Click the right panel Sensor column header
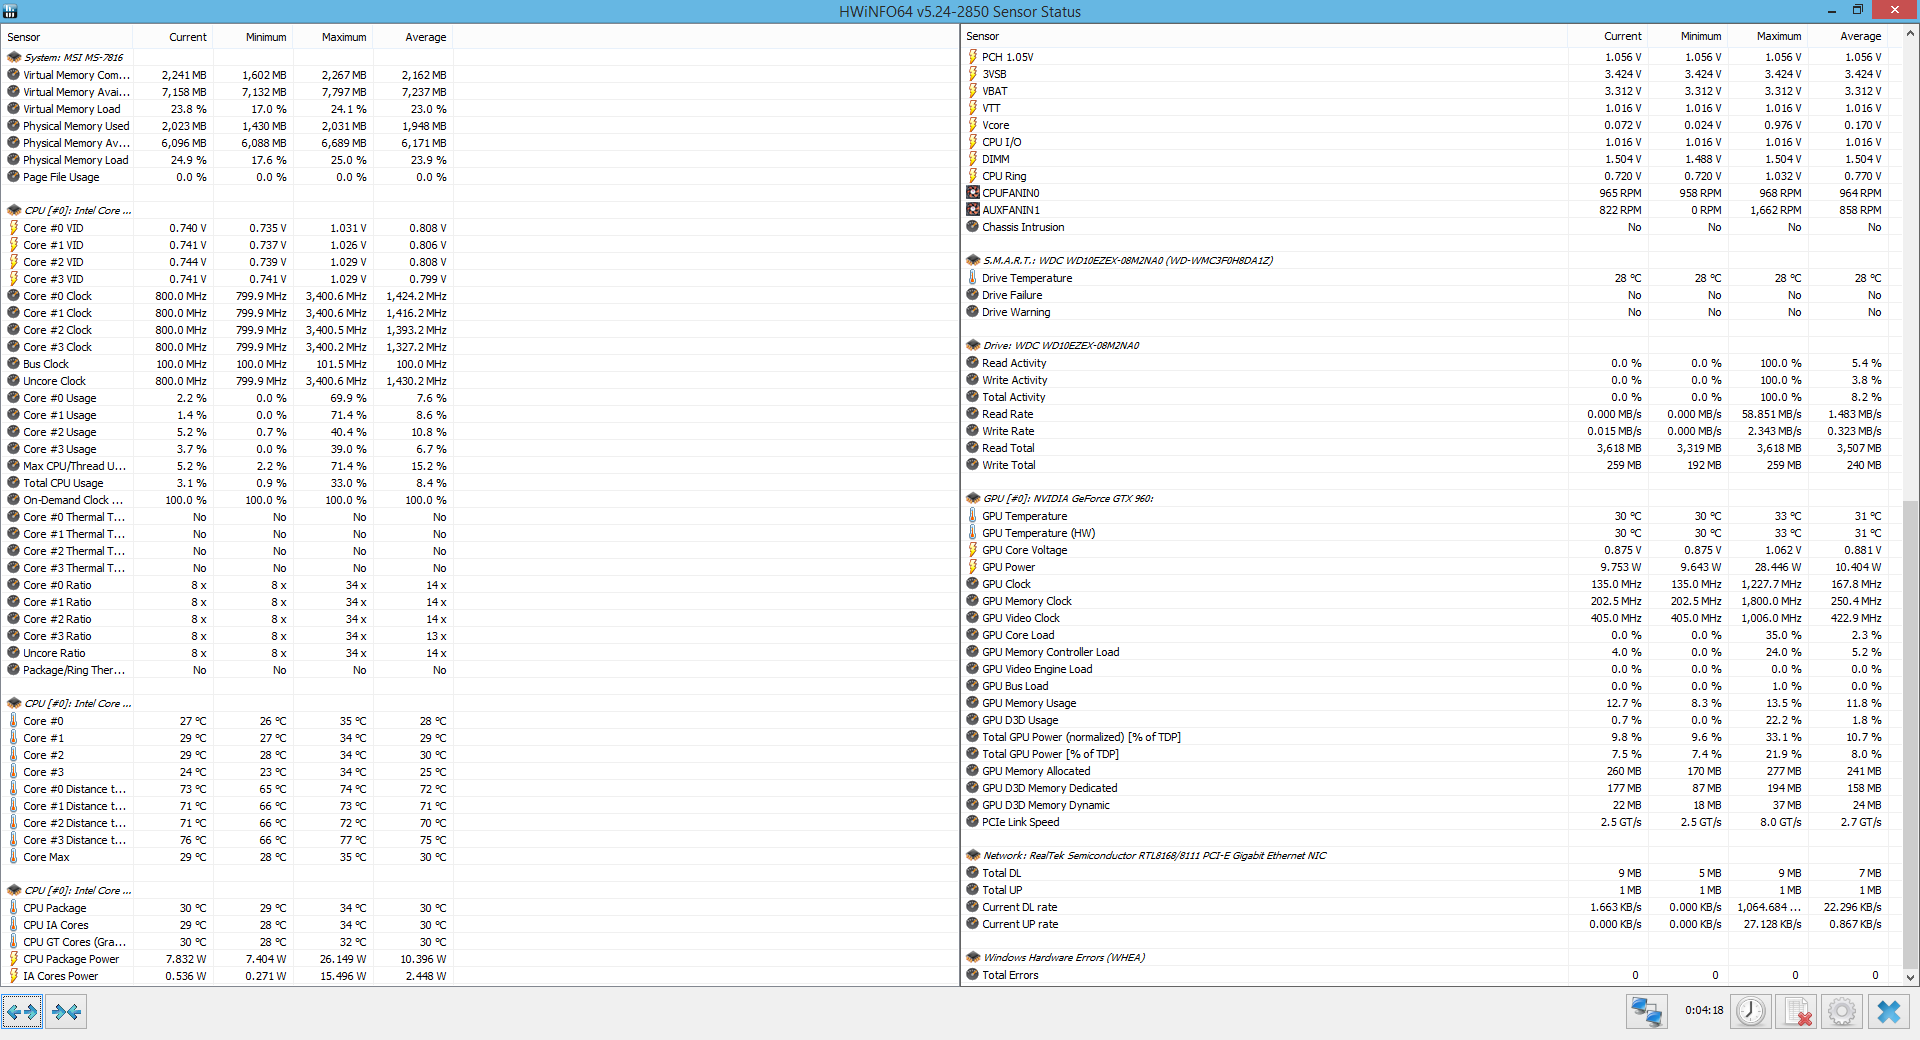 (x=1264, y=36)
